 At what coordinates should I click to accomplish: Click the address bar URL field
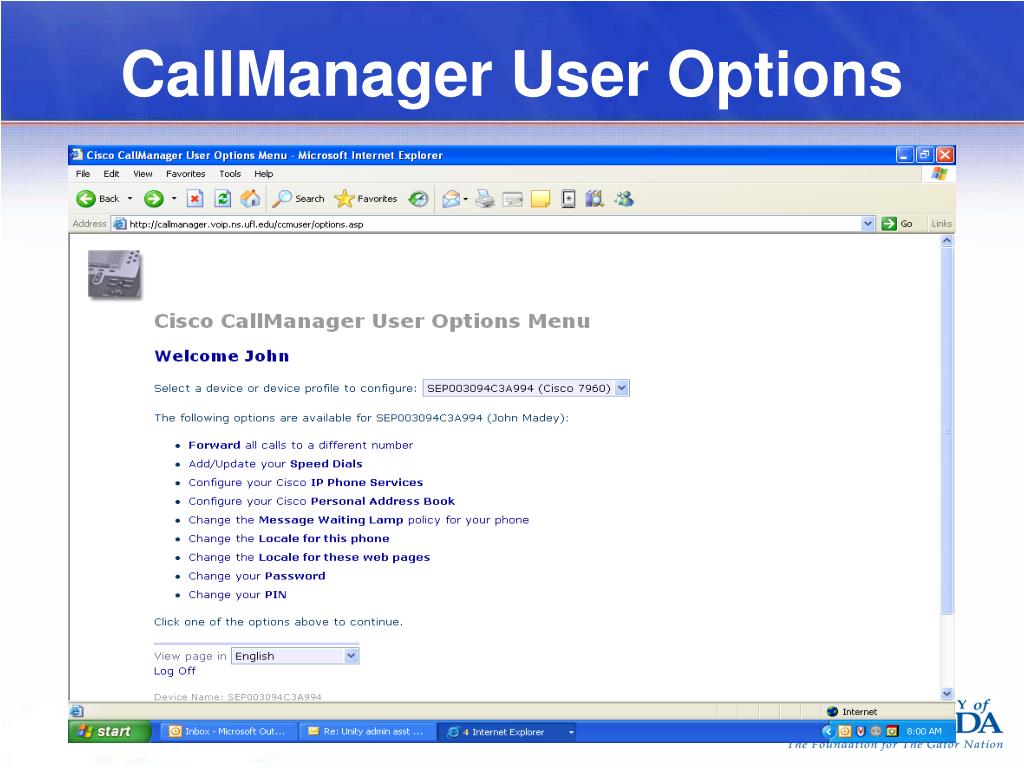[x=494, y=224]
